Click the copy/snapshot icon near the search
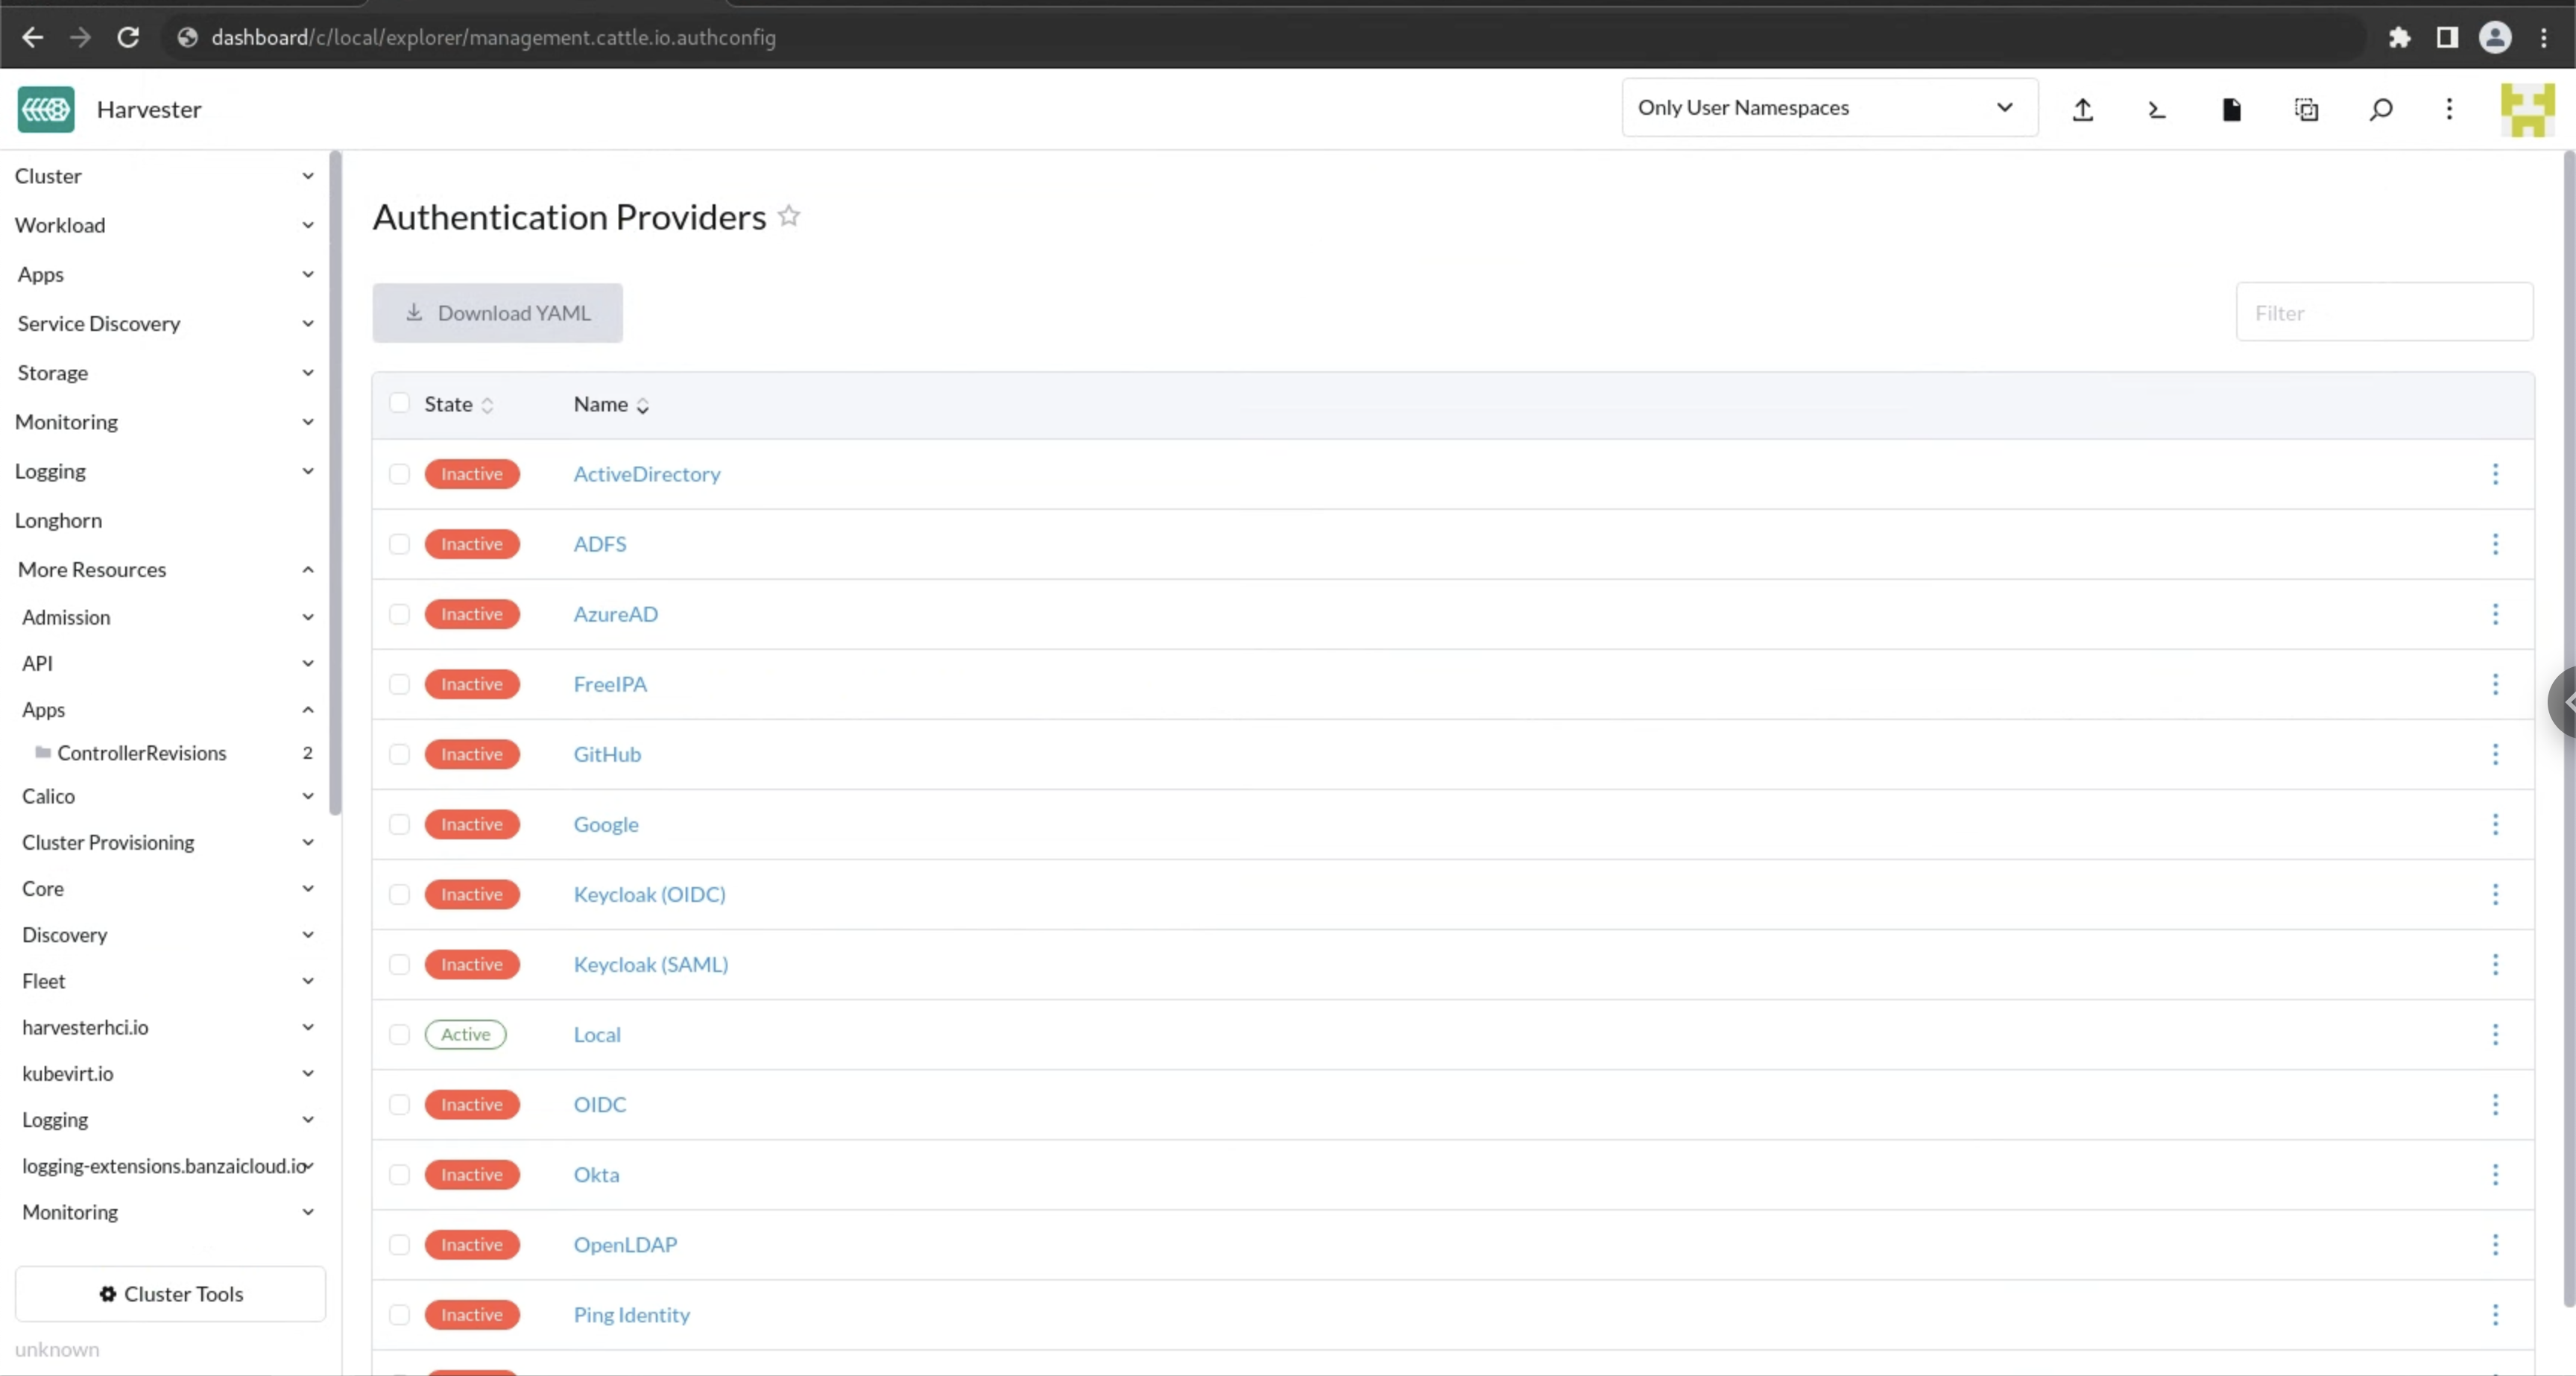2576x1376 pixels. click(2306, 110)
